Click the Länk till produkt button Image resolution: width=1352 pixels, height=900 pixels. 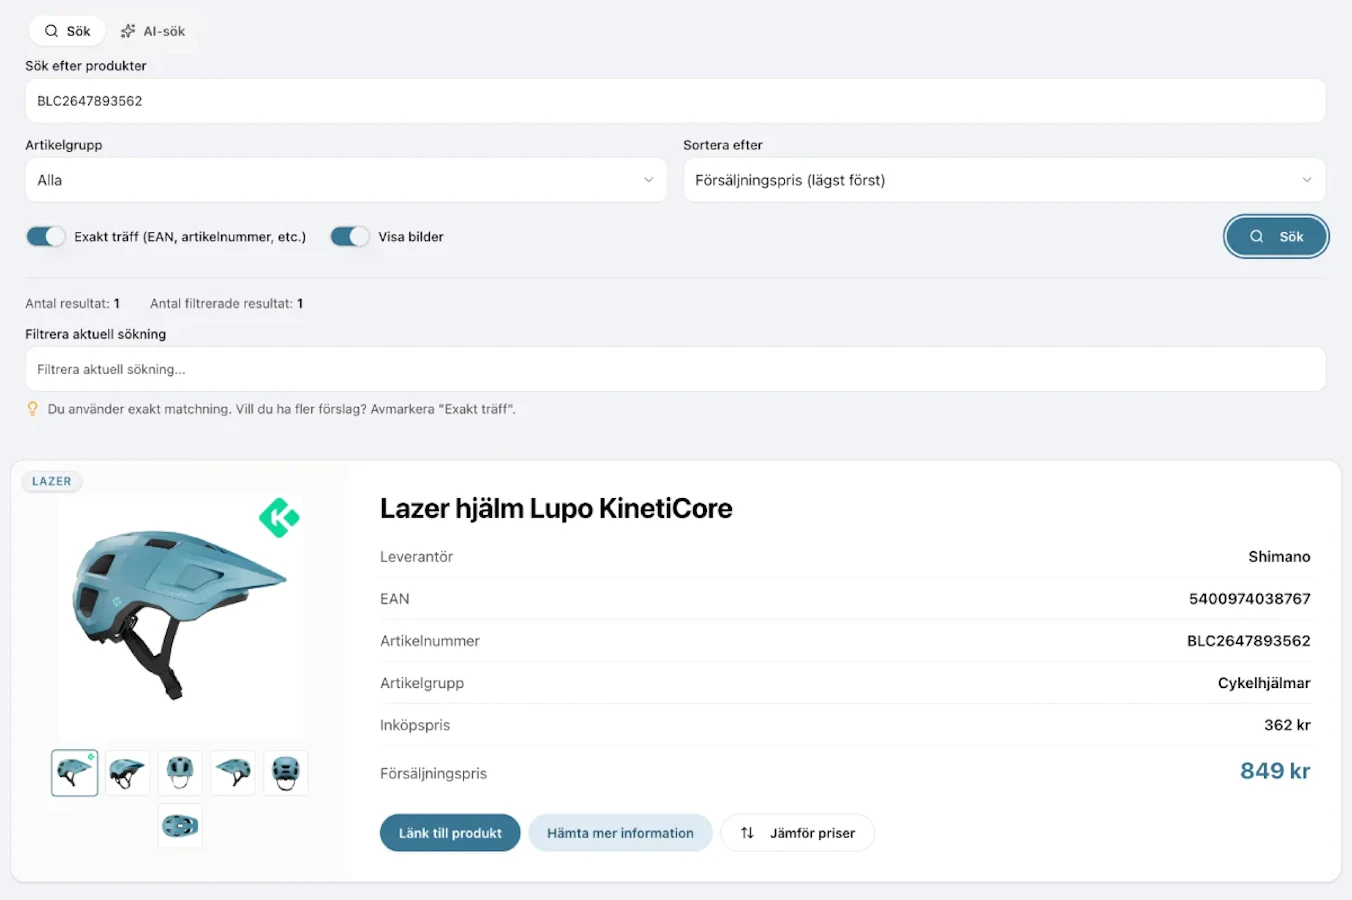[450, 833]
